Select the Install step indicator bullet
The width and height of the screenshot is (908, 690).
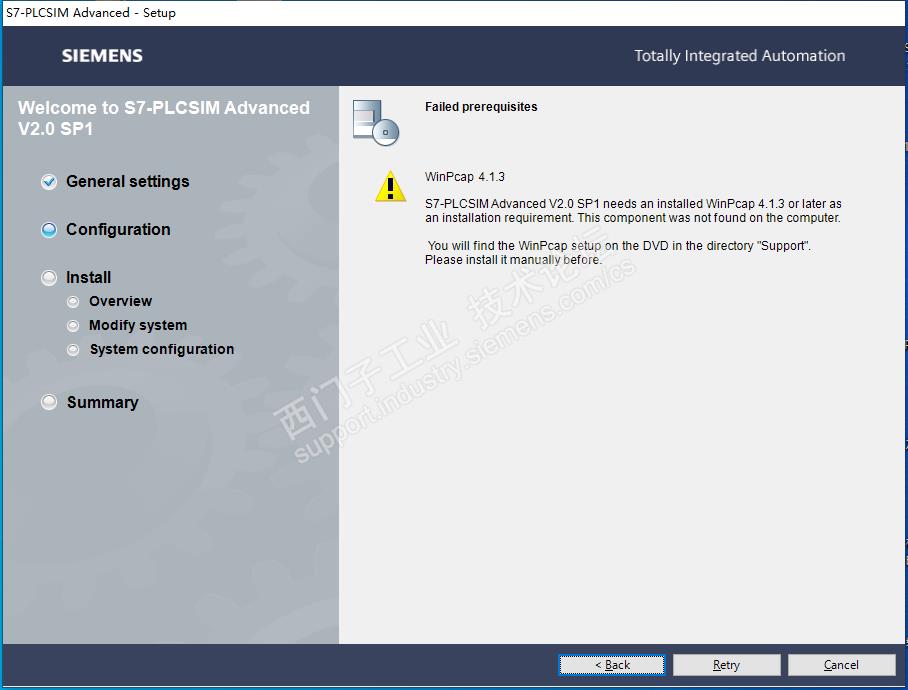tap(49, 278)
